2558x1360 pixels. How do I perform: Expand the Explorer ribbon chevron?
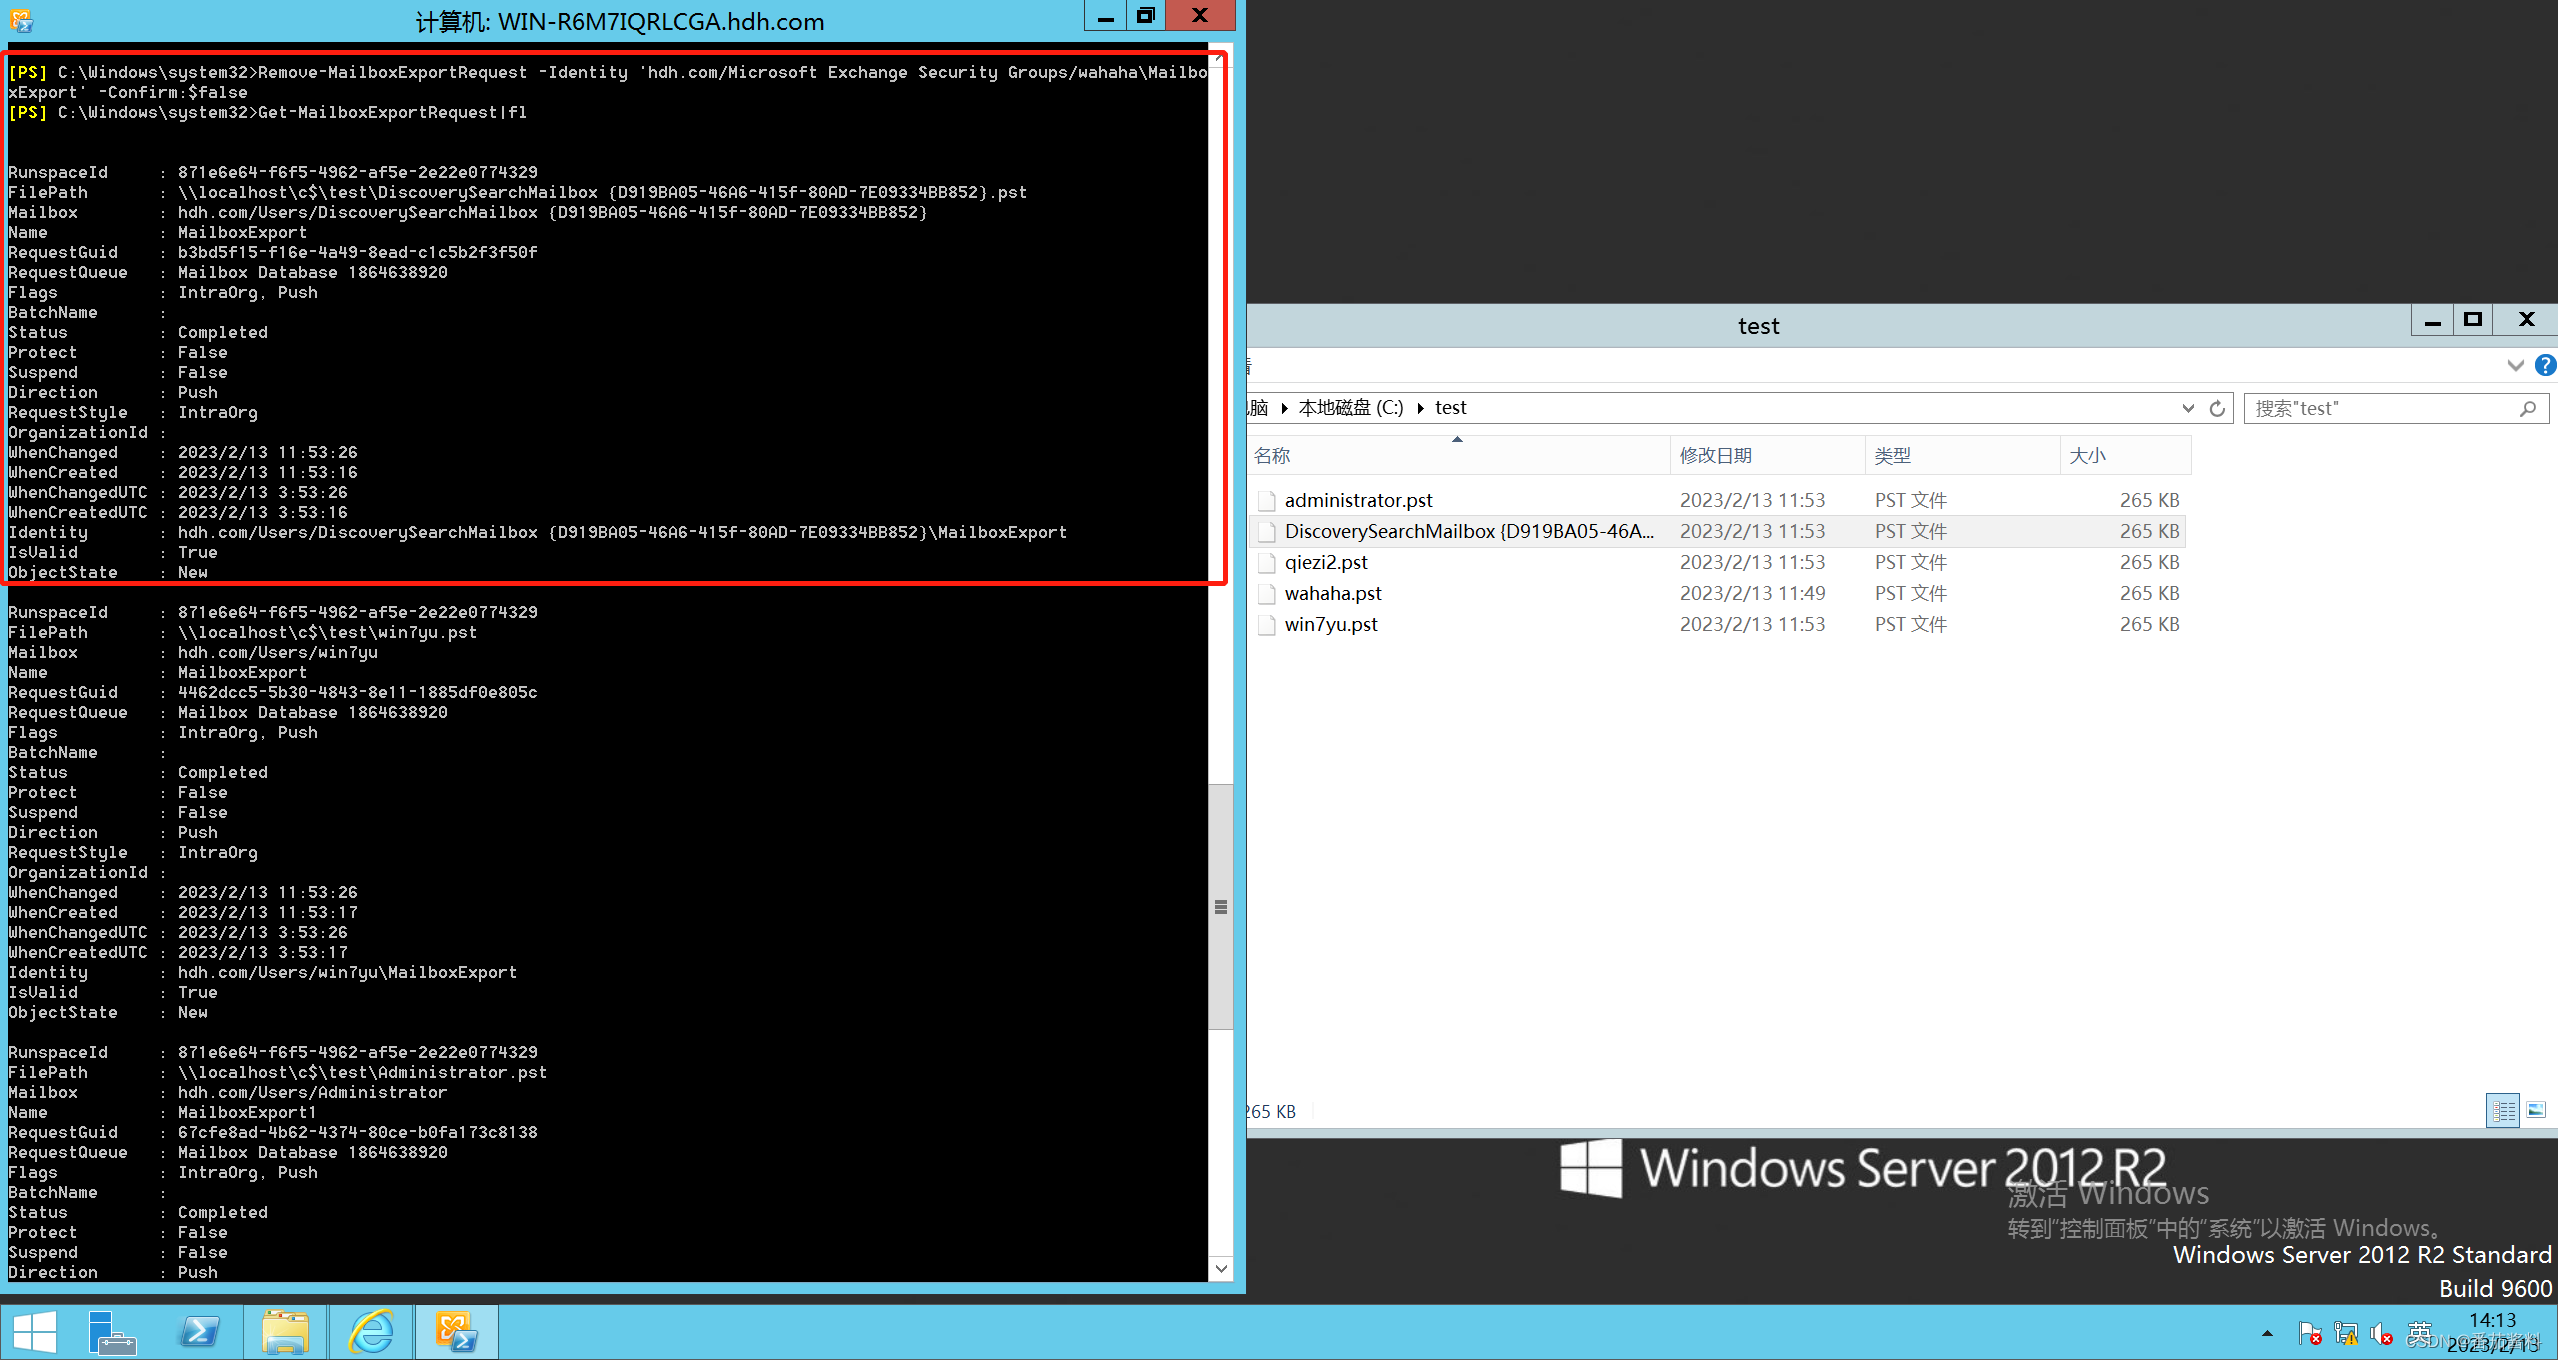[x=2515, y=365]
